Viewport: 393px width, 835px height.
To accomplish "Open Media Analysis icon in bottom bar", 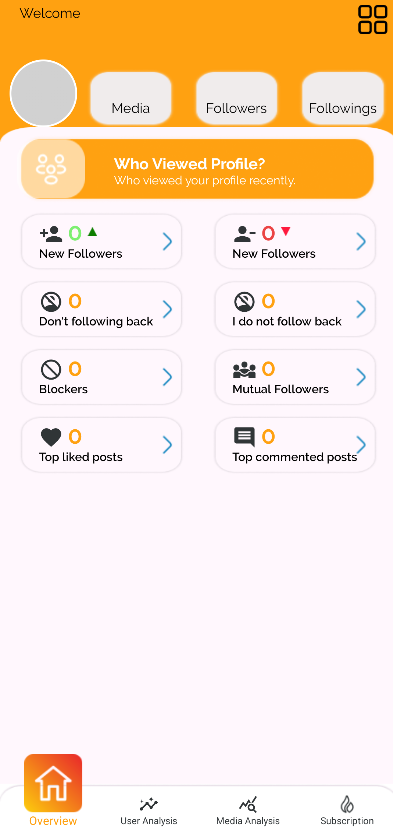I will tap(248, 804).
